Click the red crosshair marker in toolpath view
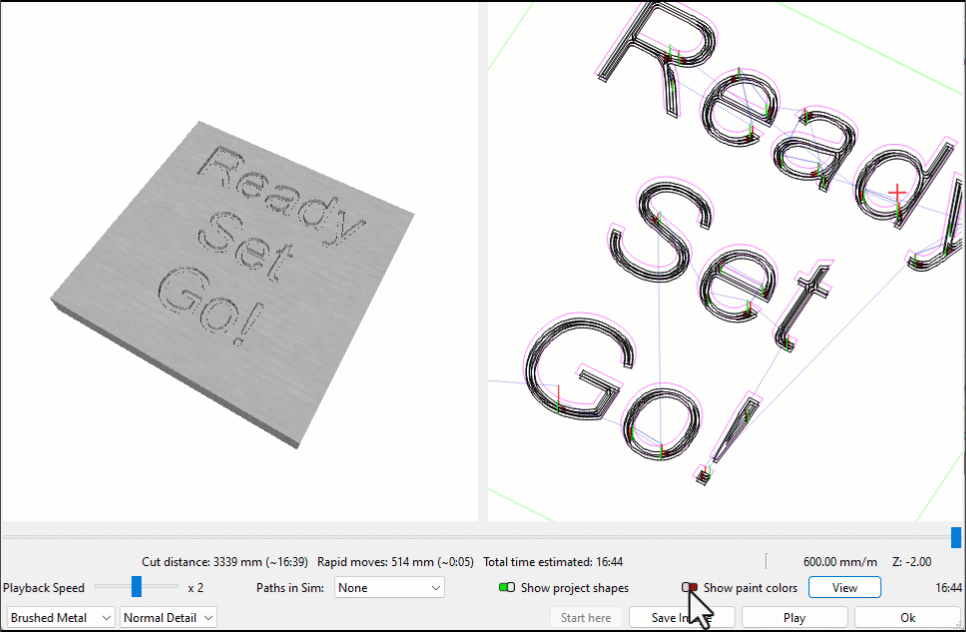Screen dimensions: 966x632 pos(897,191)
